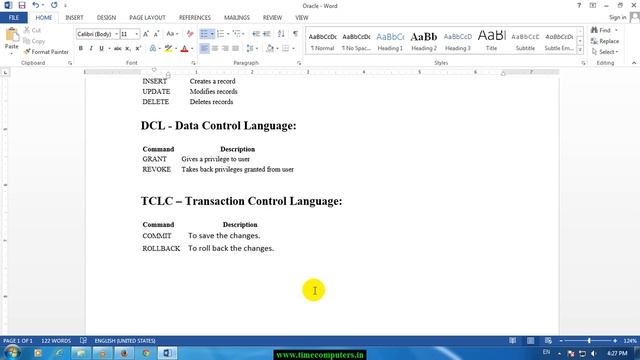
Task: Click the Paste clipboard icon
Action: [x=12, y=35]
